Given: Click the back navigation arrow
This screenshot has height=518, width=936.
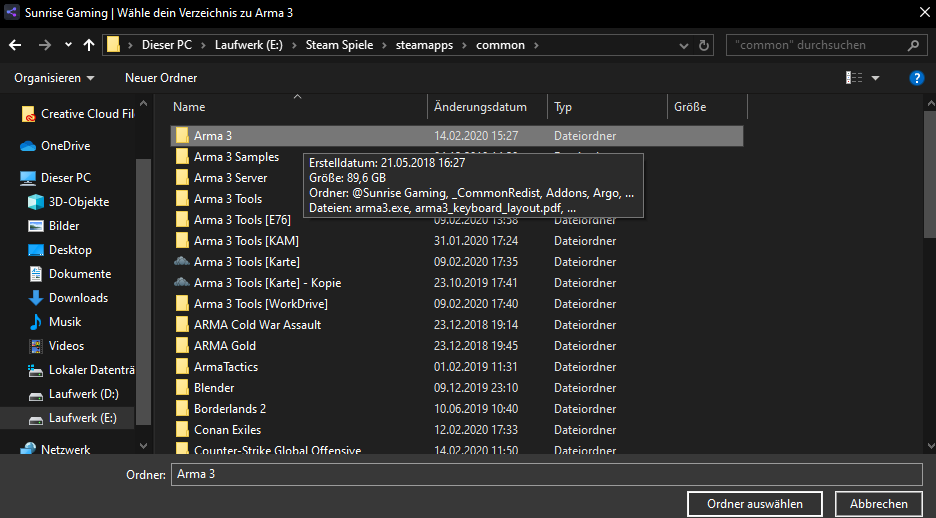Looking at the screenshot, I should (15, 45).
